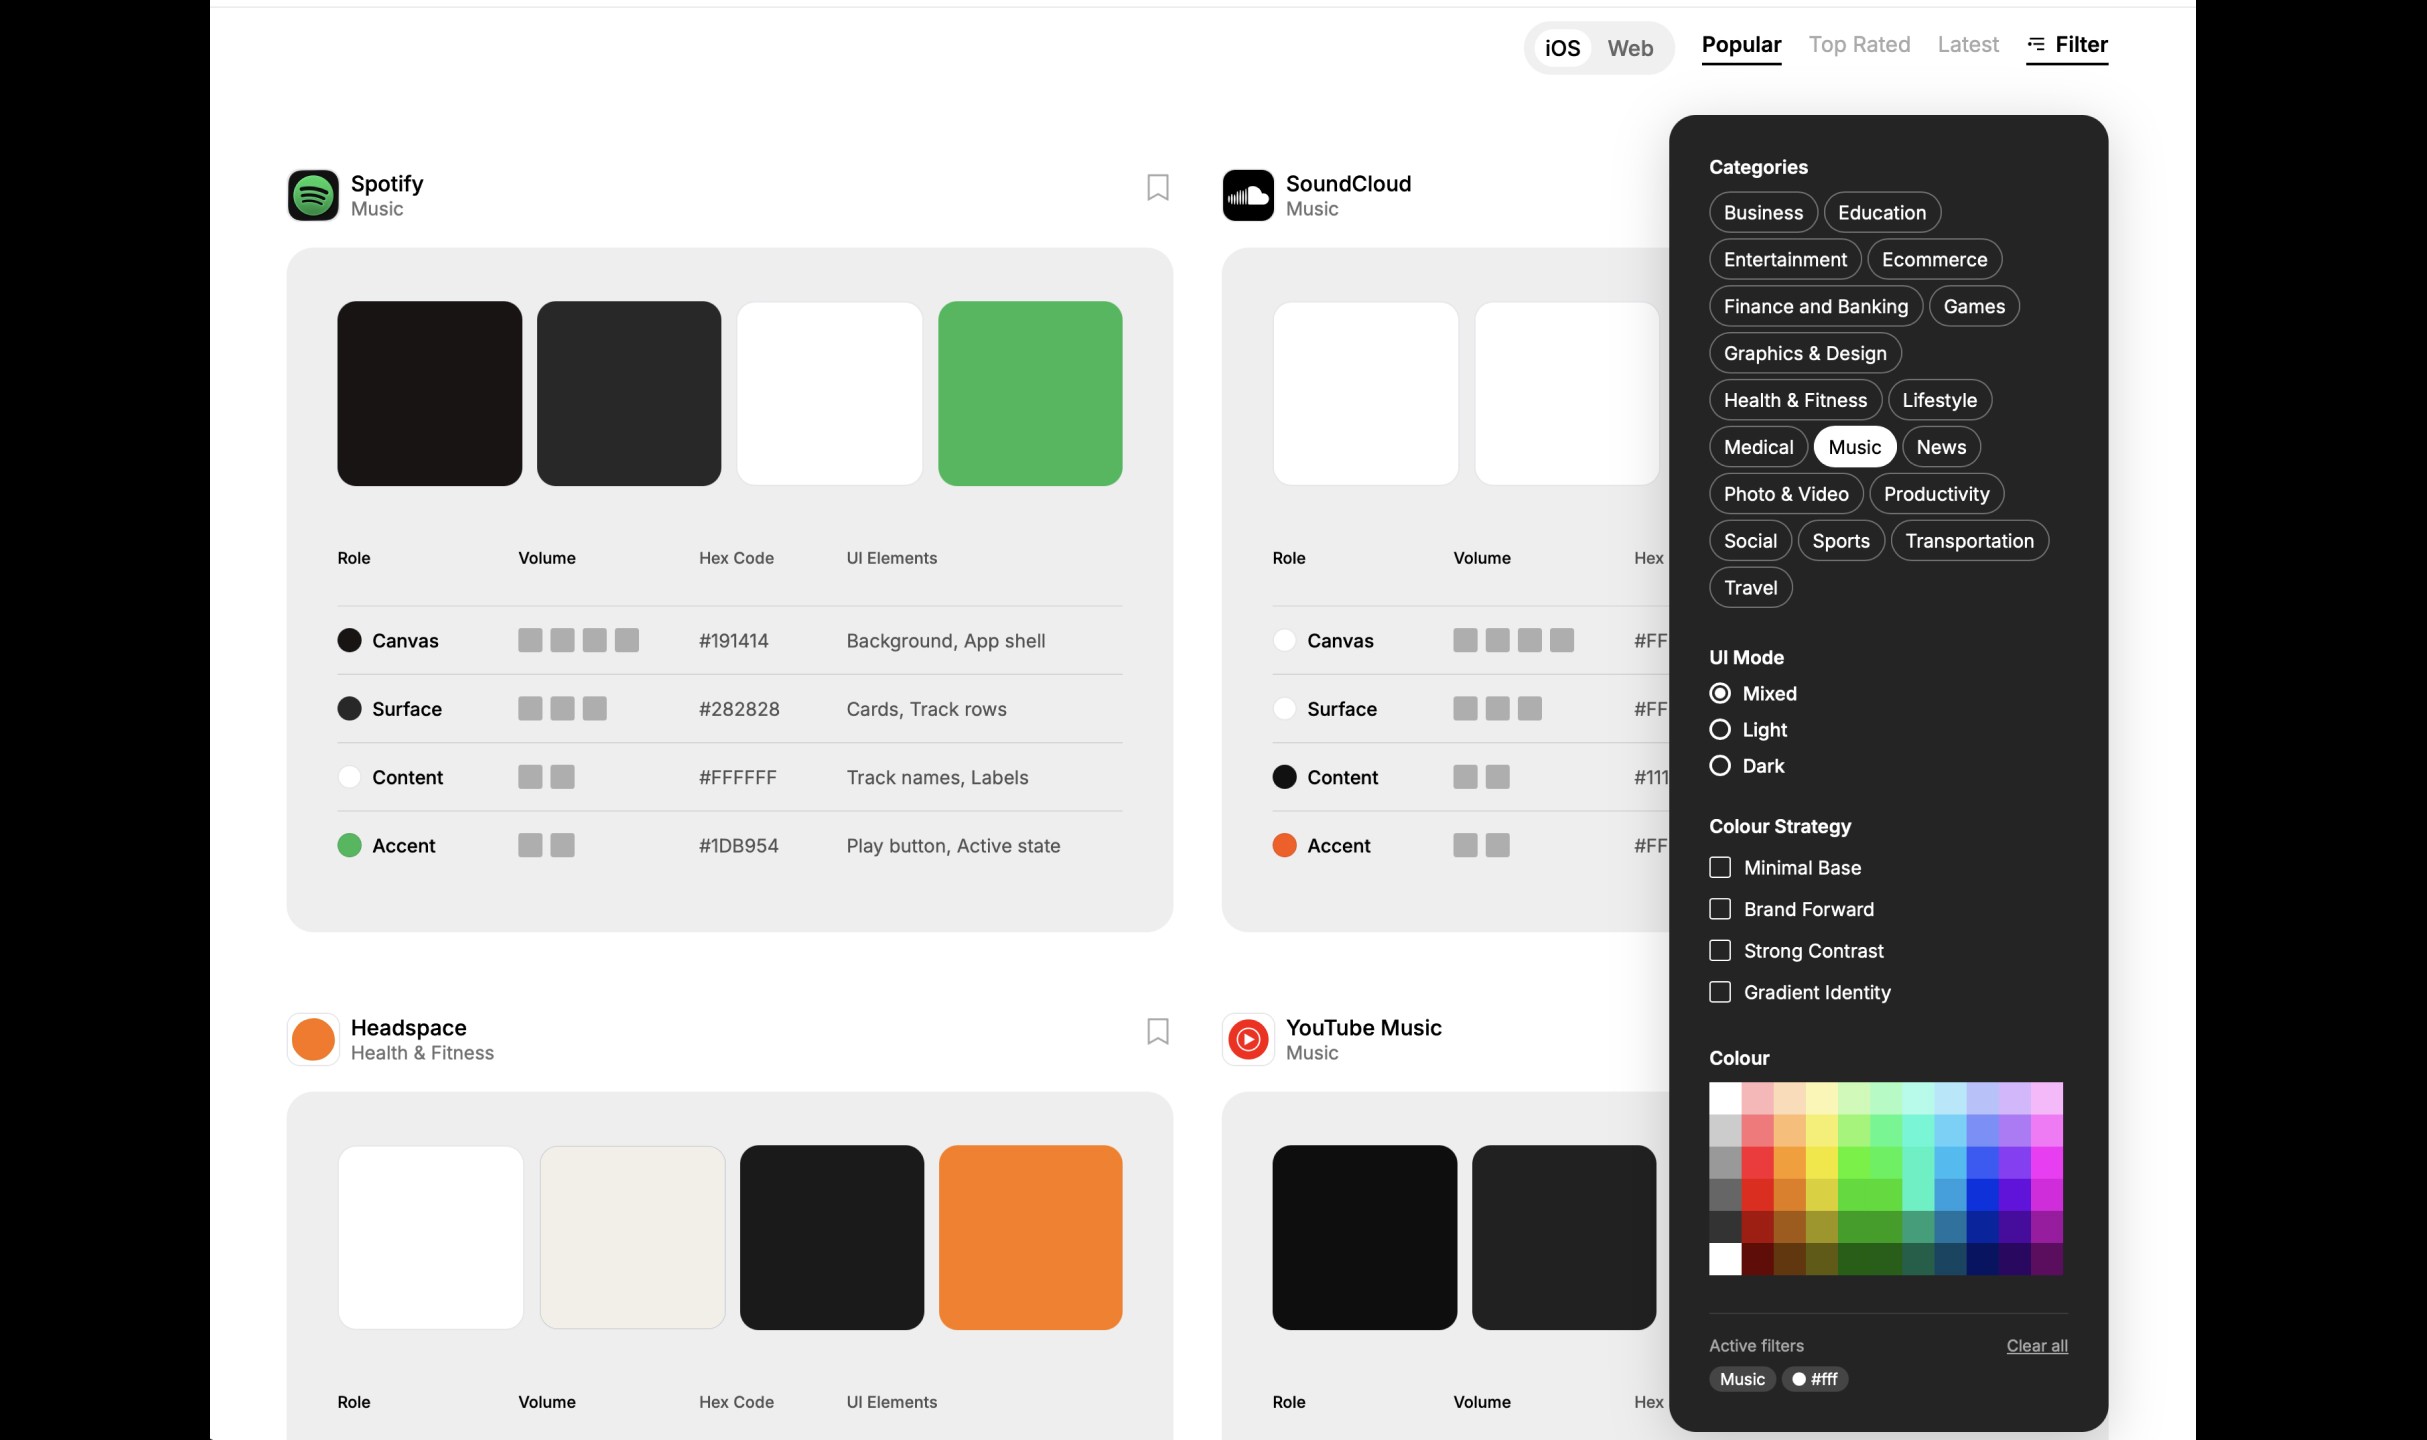Image resolution: width=2427 pixels, height=1440 pixels.
Task: Collapse the Filter dropdown panel
Action: (2080, 45)
